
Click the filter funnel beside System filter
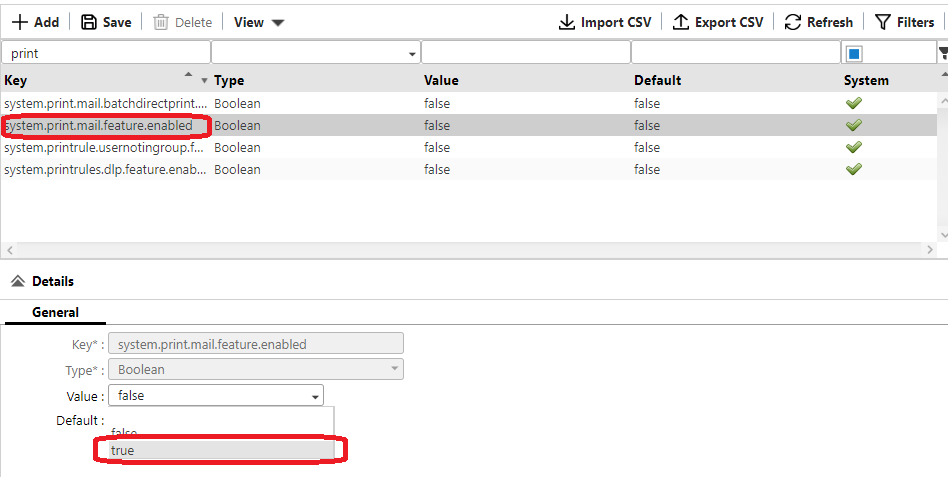point(942,53)
